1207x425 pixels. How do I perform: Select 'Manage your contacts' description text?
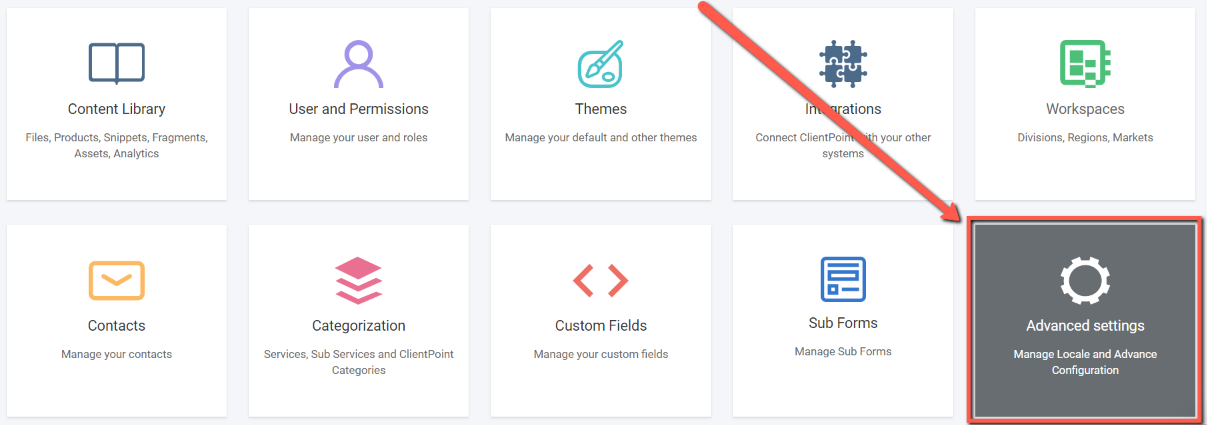(117, 354)
